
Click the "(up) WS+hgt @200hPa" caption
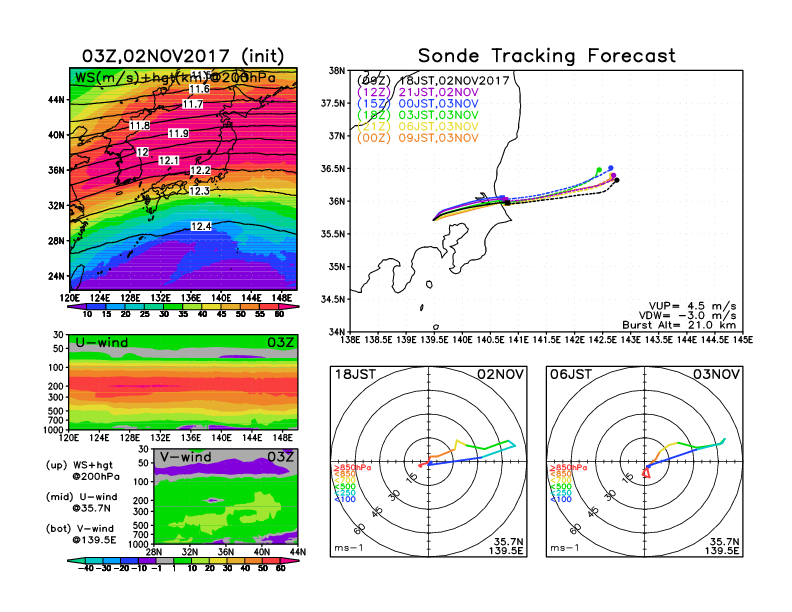coord(82,471)
